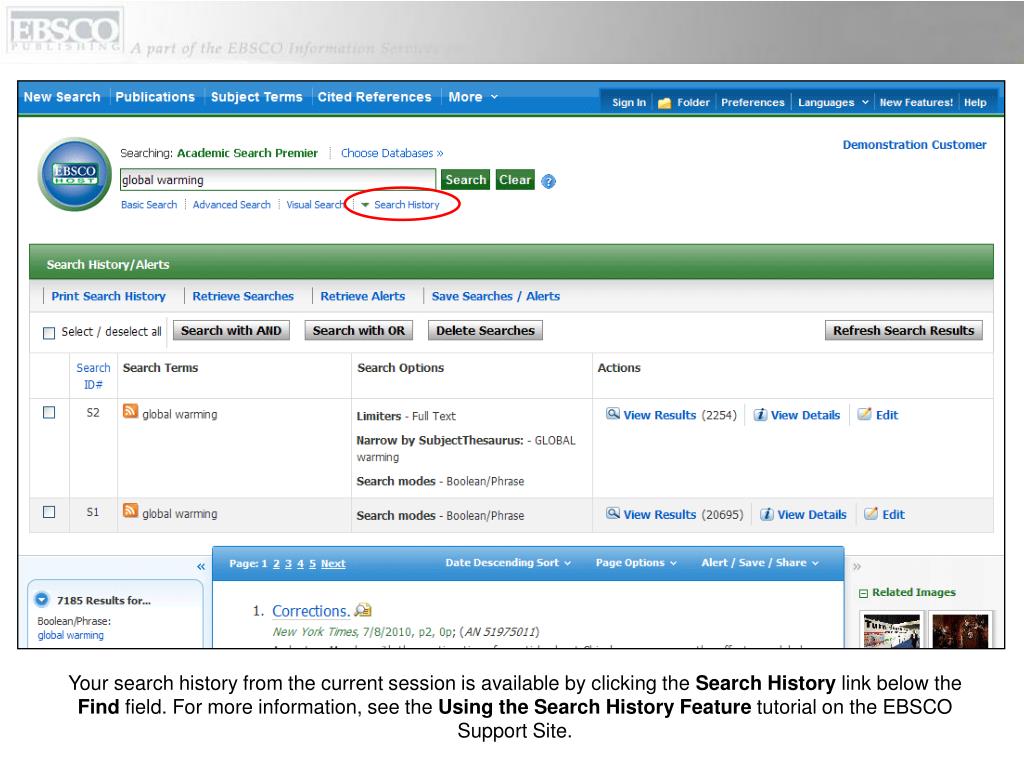Open Preferences in top bar
The height and width of the screenshot is (768, 1024).
click(x=752, y=103)
